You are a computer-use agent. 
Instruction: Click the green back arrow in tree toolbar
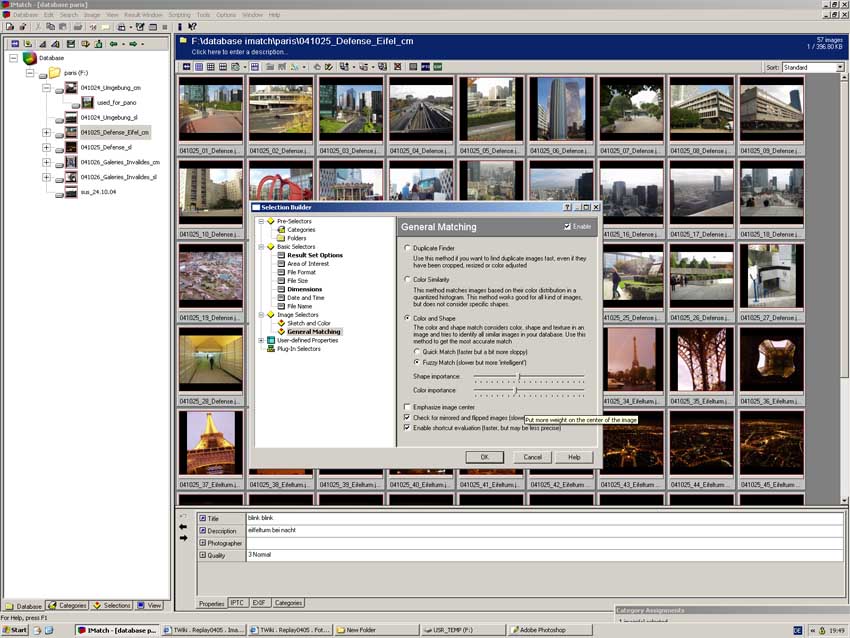(x=114, y=44)
